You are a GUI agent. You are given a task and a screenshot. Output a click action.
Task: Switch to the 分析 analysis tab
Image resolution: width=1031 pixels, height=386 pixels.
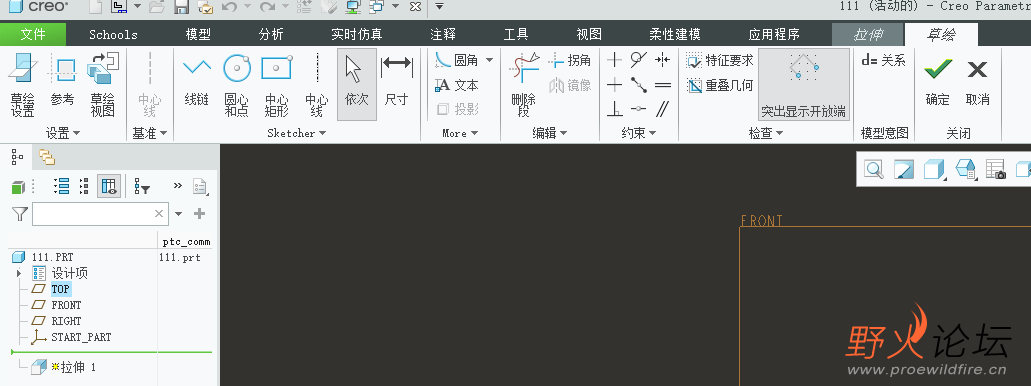click(271, 34)
